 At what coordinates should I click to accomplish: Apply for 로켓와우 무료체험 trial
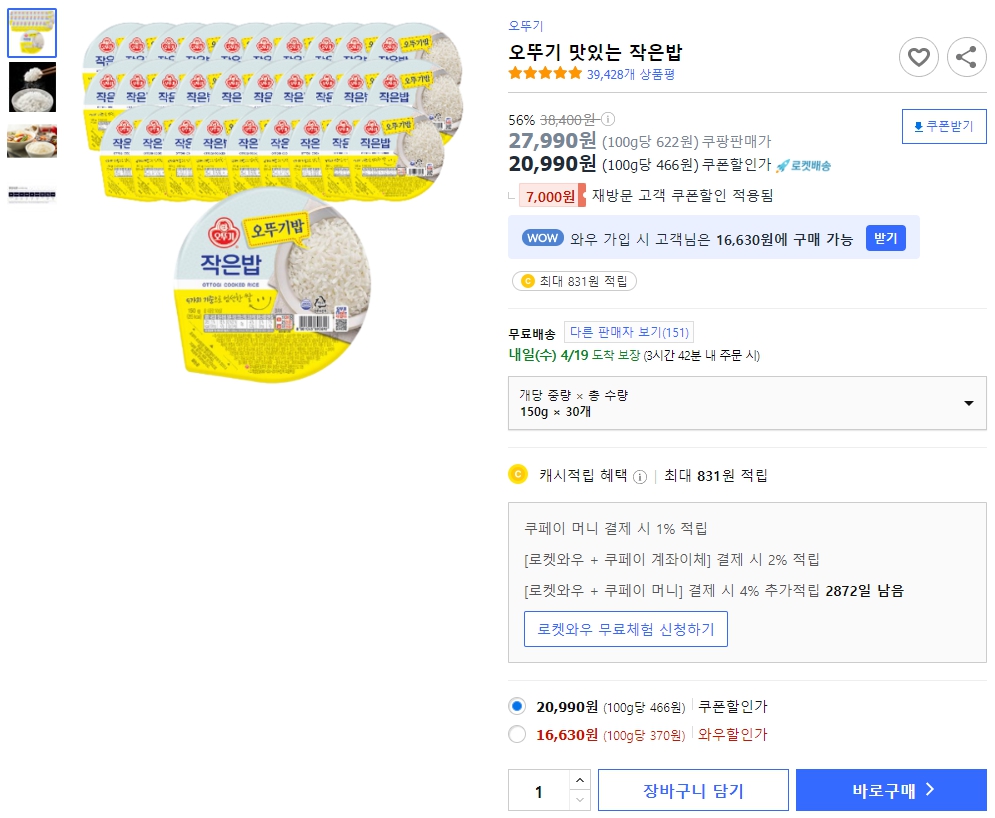click(626, 629)
